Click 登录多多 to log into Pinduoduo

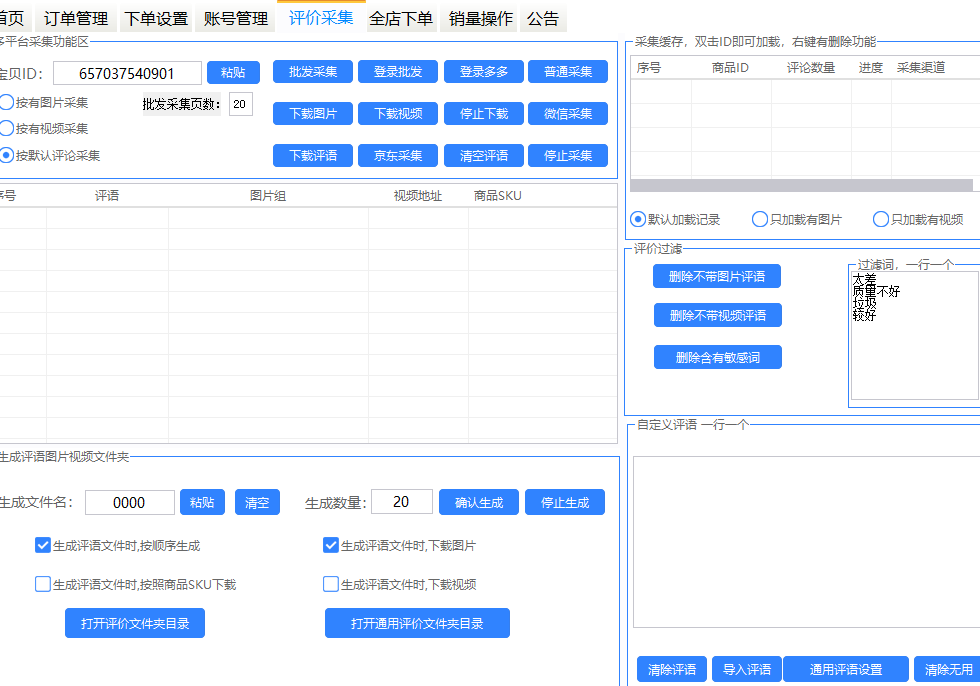(x=483, y=72)
